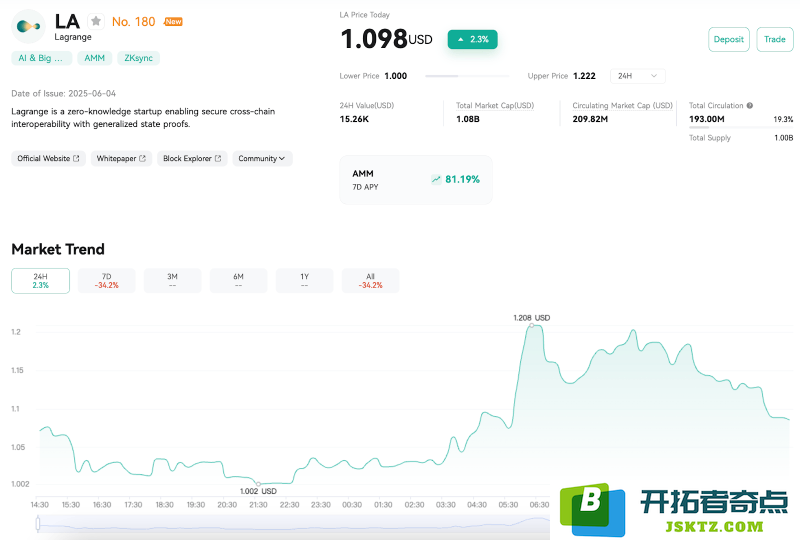Click the AMM trend arrow icon
The width and height of the screenshot is (800, 540).
click(436, 179)
